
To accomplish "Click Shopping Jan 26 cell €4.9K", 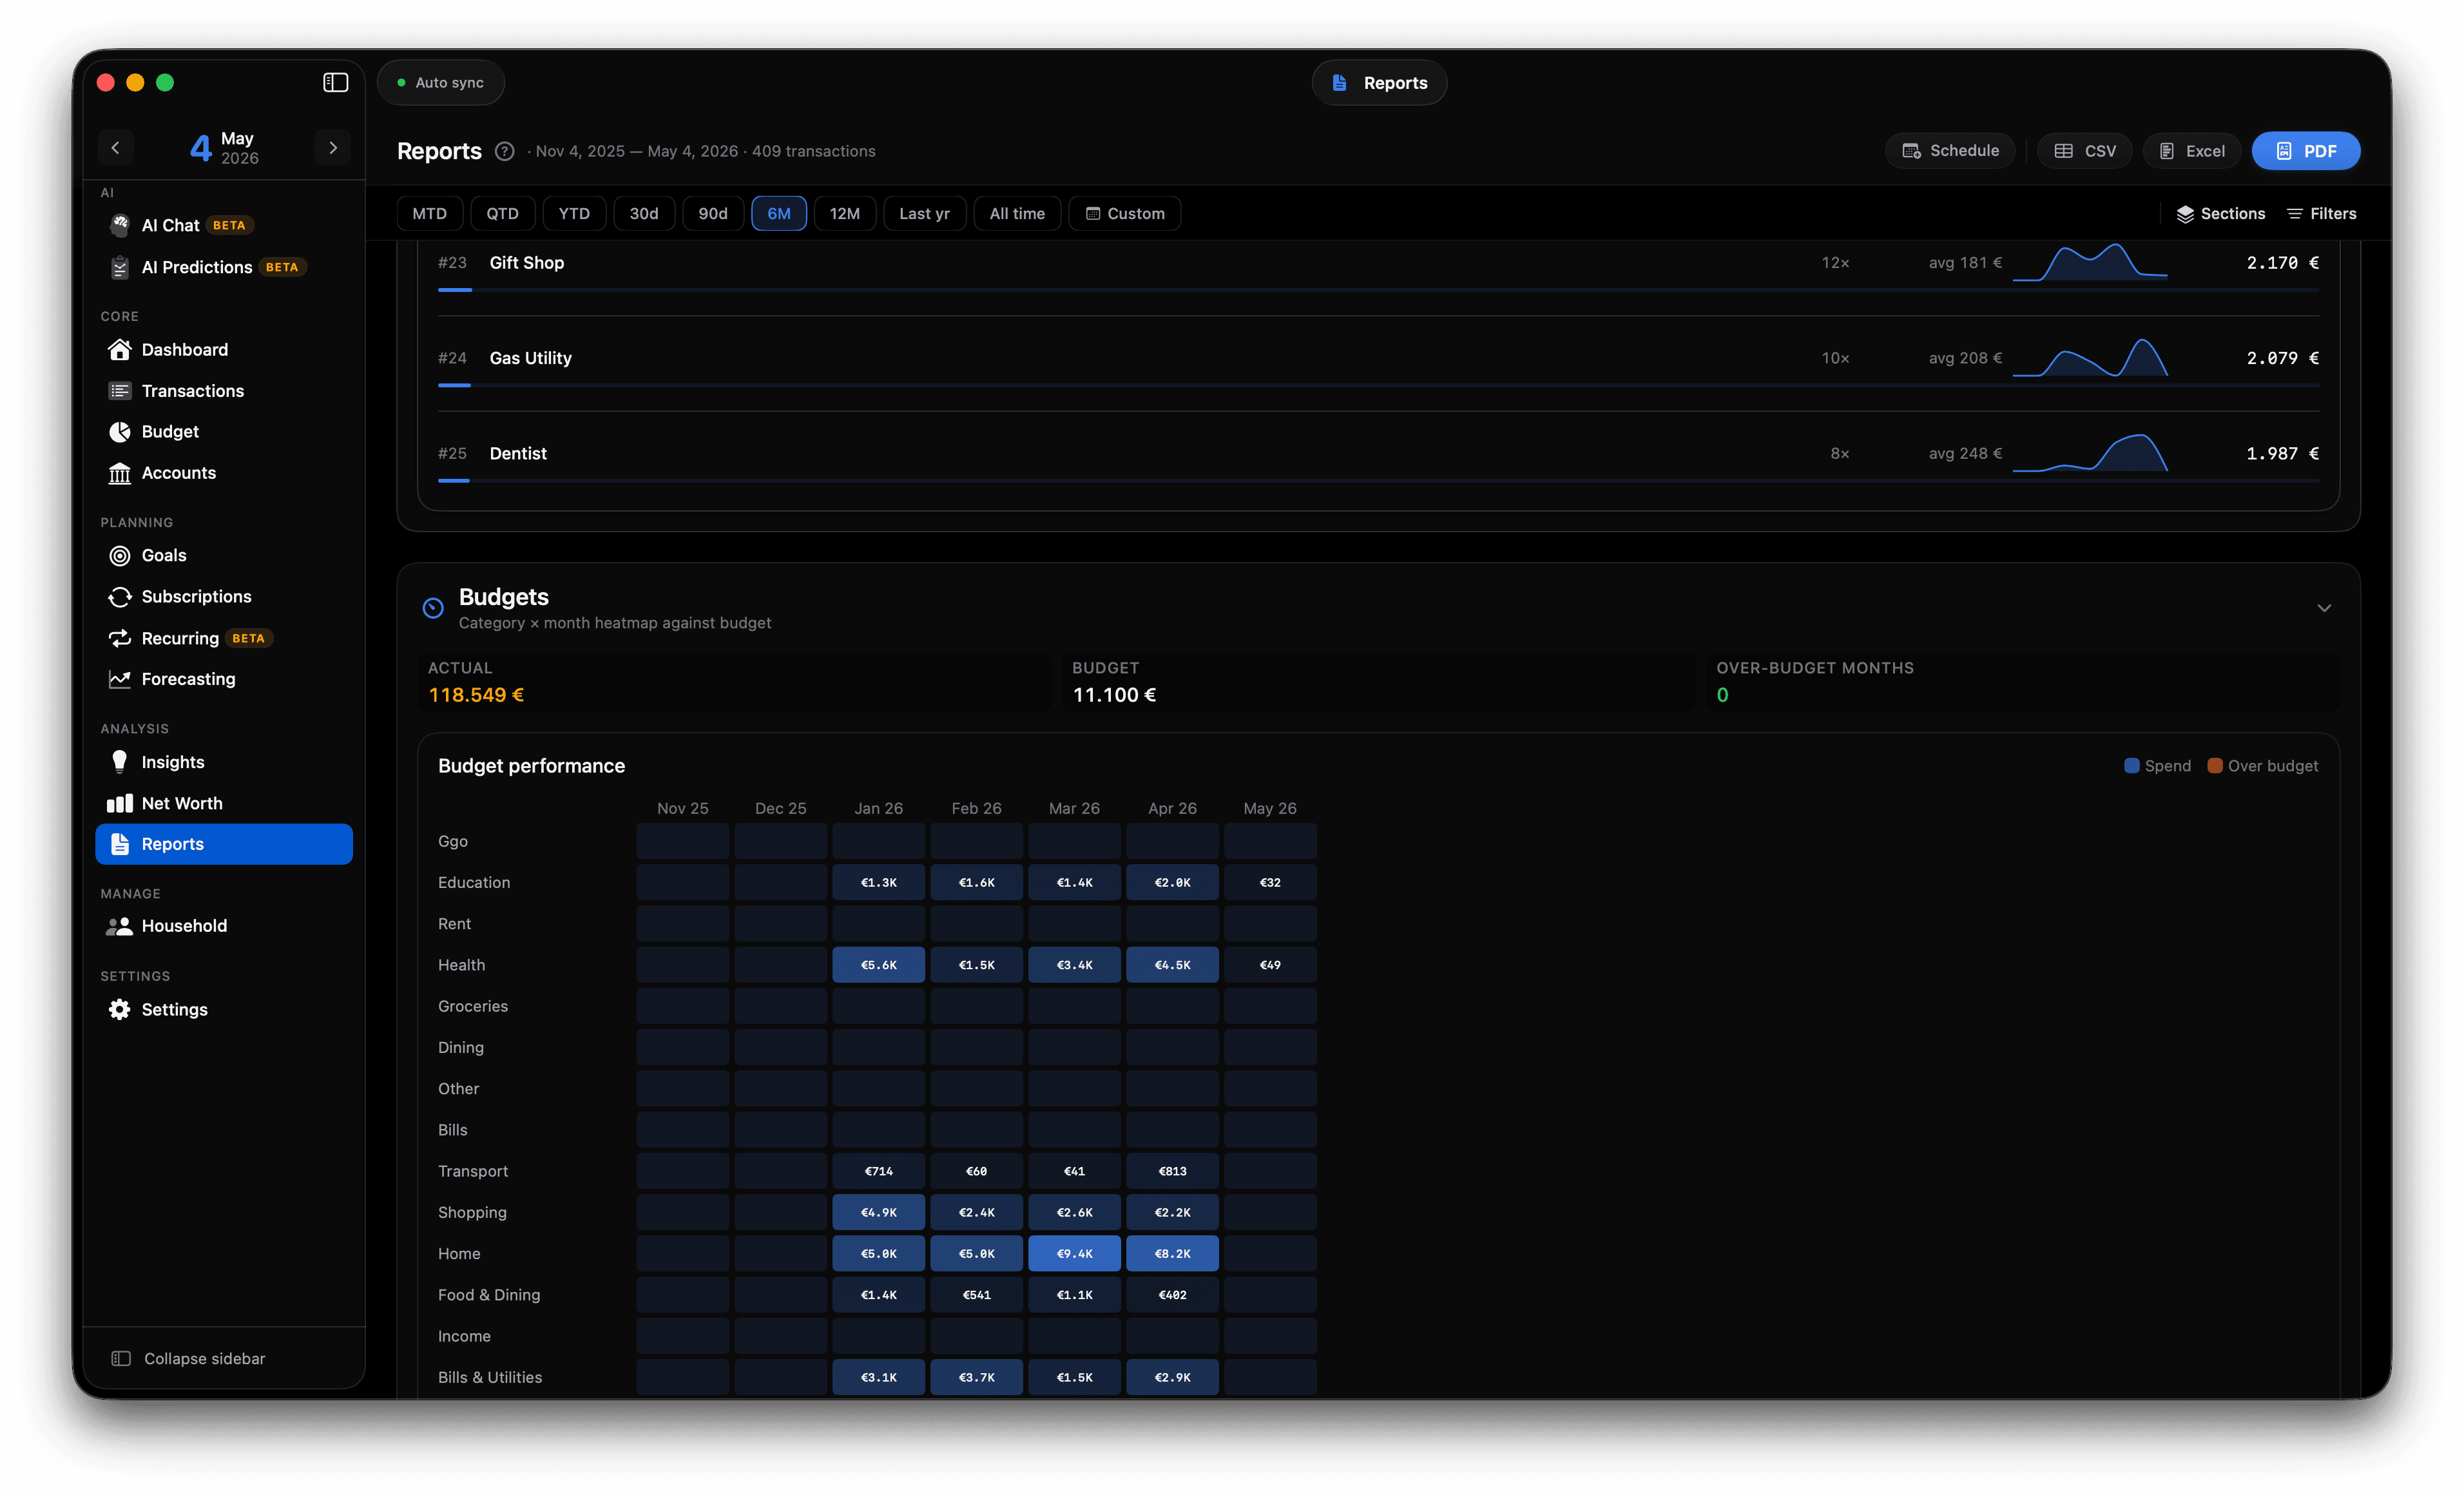I will [x=879, y=1212].
